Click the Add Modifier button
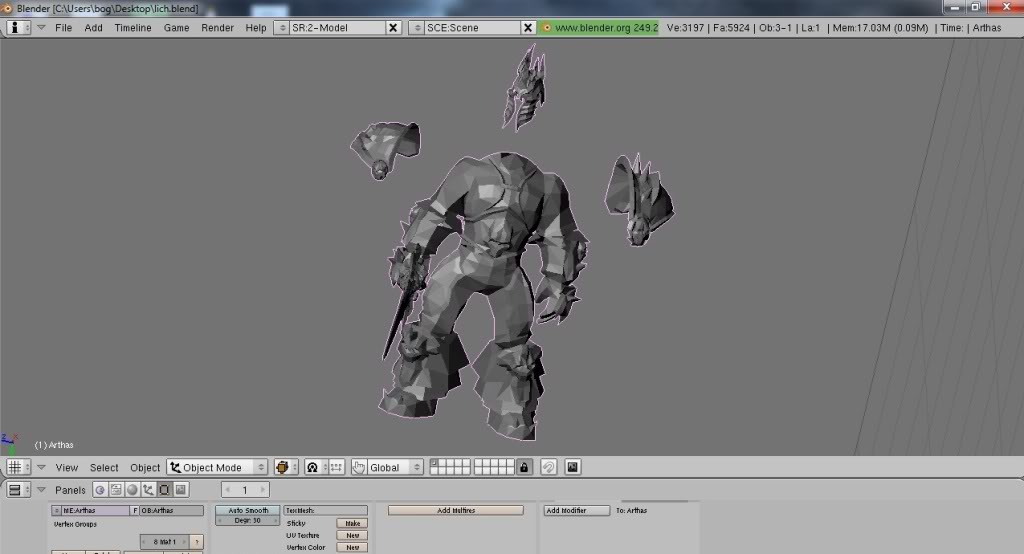Viewport: 1024px width, 554px height. pyautogui.click(x=577, y=510)
